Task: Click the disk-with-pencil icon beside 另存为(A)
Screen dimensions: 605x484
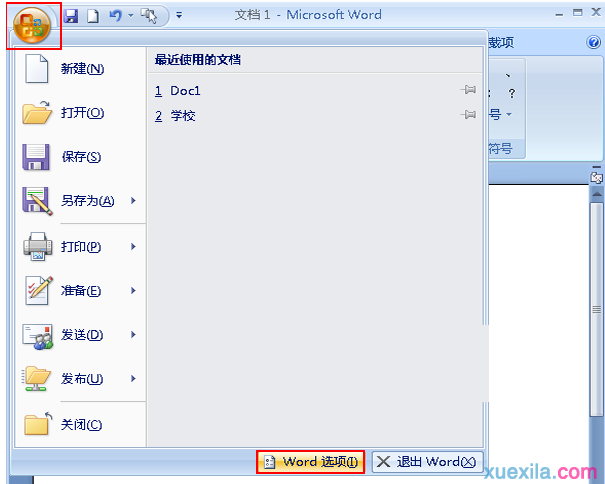Action: [37, 201]
